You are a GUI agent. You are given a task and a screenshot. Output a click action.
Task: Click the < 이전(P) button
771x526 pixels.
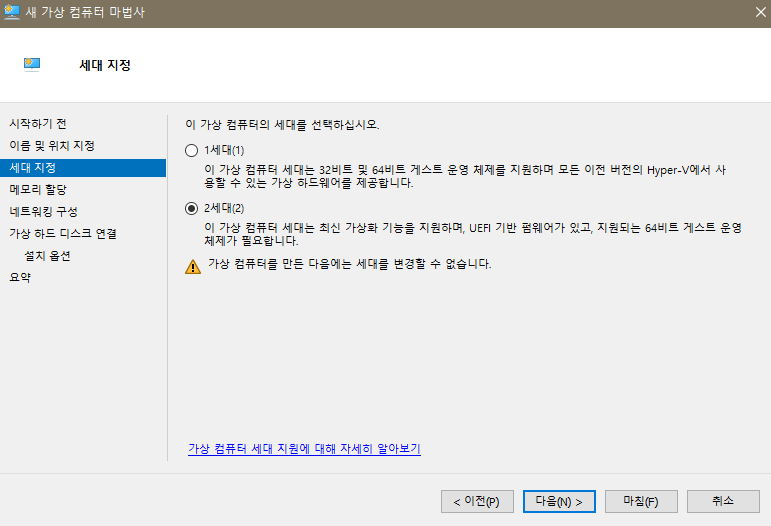coord(477,501)
